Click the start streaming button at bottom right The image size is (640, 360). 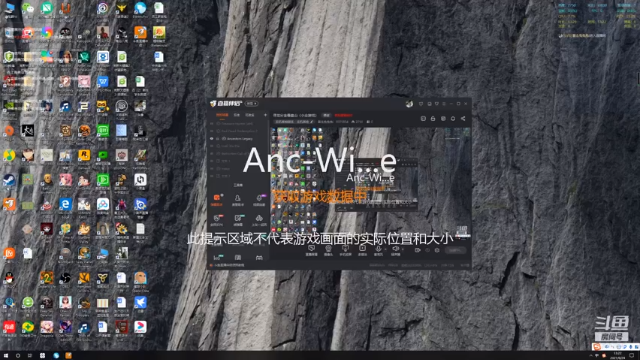(x=456, y=250)
